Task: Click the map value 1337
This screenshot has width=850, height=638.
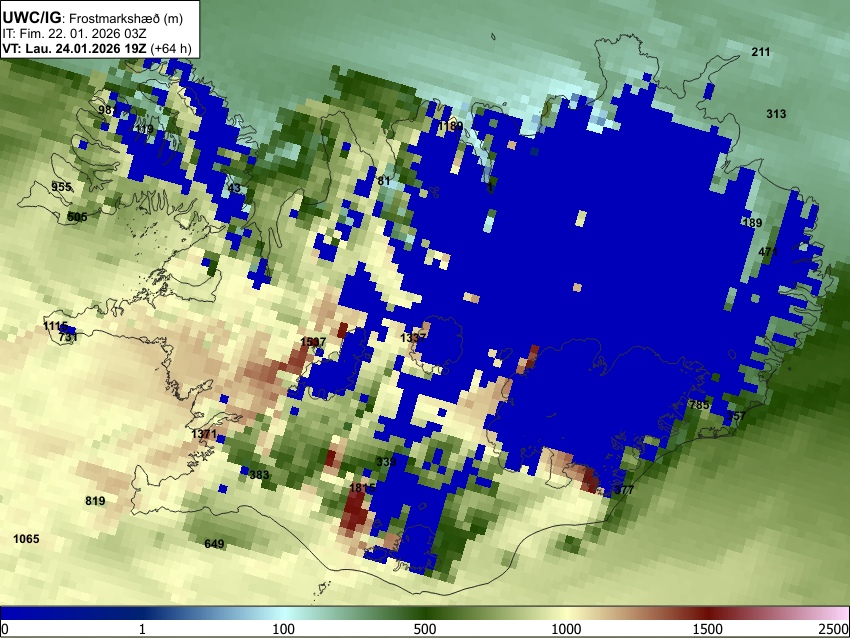Action: [413, 338]
